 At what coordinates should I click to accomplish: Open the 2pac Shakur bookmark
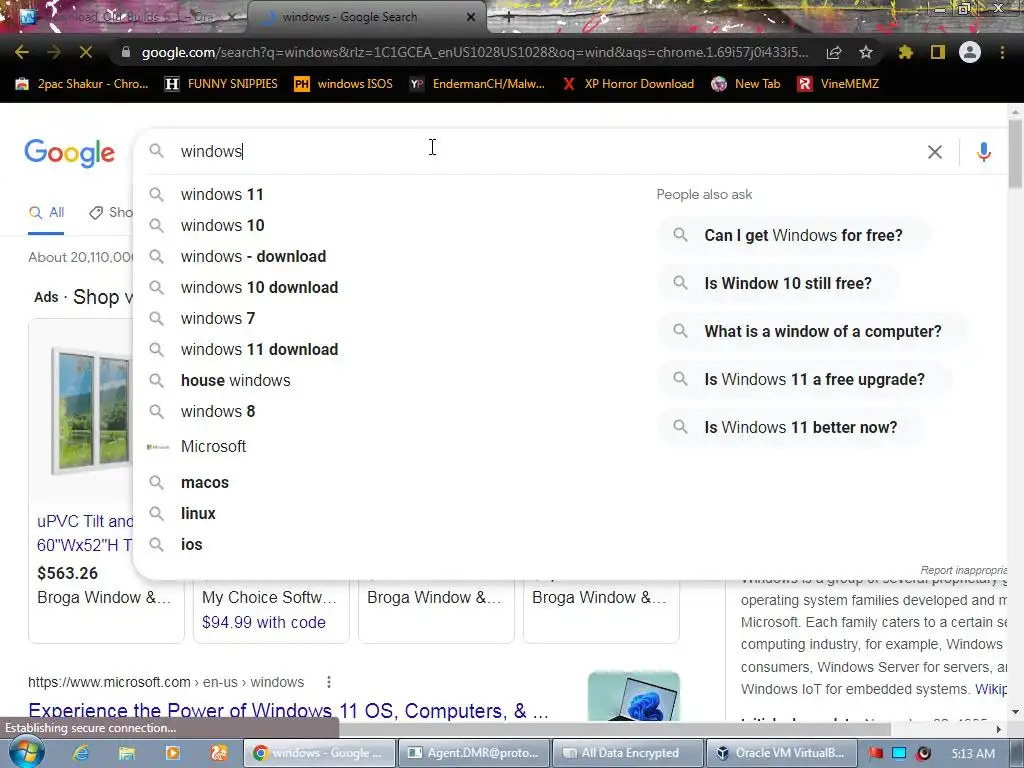82,84
